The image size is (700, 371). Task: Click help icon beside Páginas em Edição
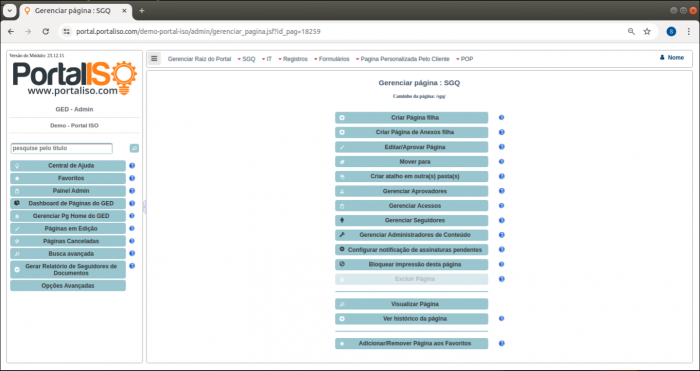coord(132,228)
